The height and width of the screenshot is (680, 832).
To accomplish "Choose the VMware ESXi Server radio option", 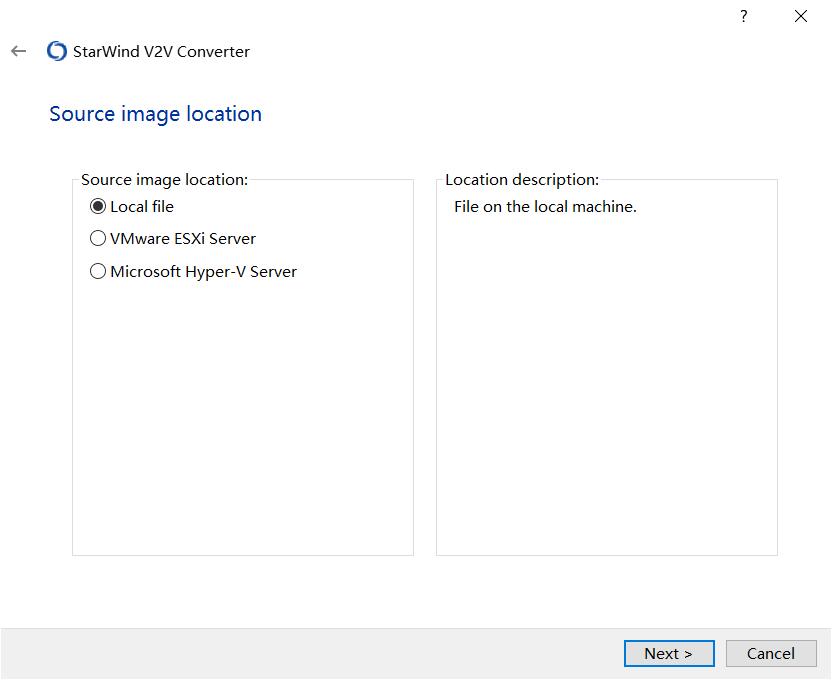I will coord(98,239).
